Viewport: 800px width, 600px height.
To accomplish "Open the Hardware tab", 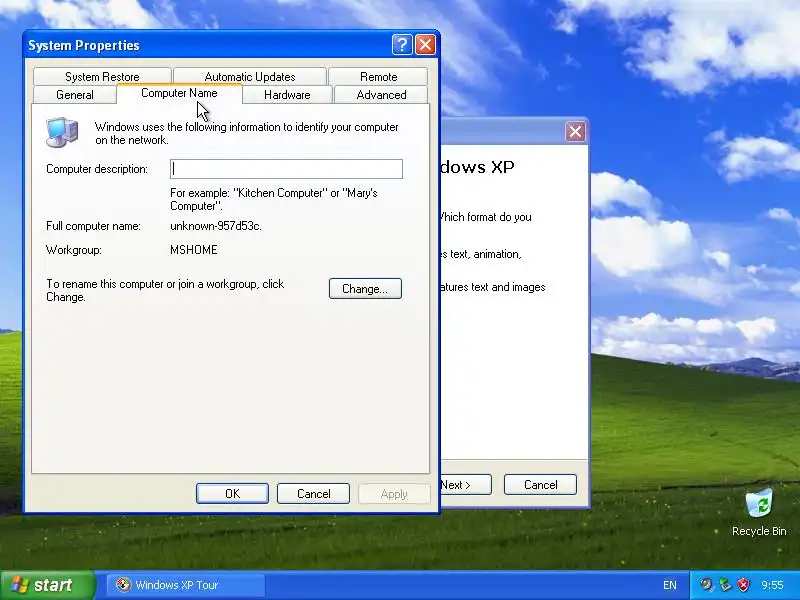I will pos(287,95).
